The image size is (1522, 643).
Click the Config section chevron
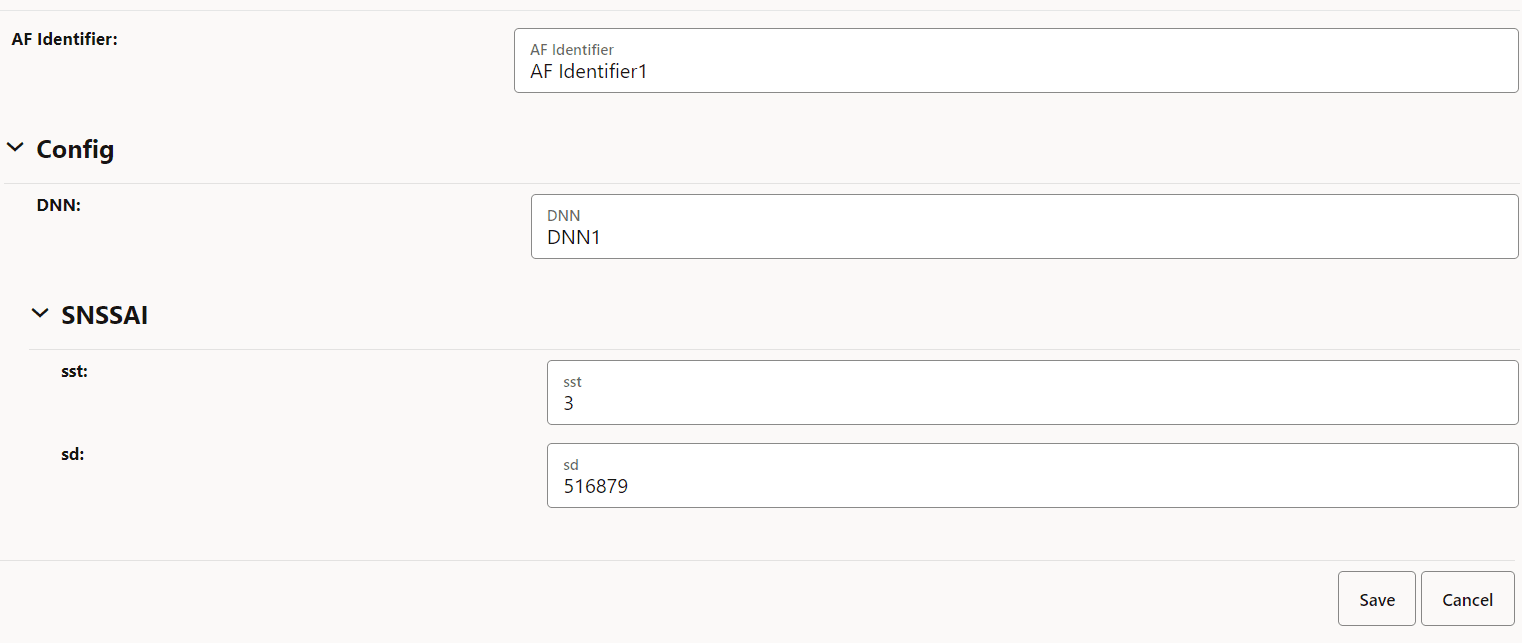(14, 146)
